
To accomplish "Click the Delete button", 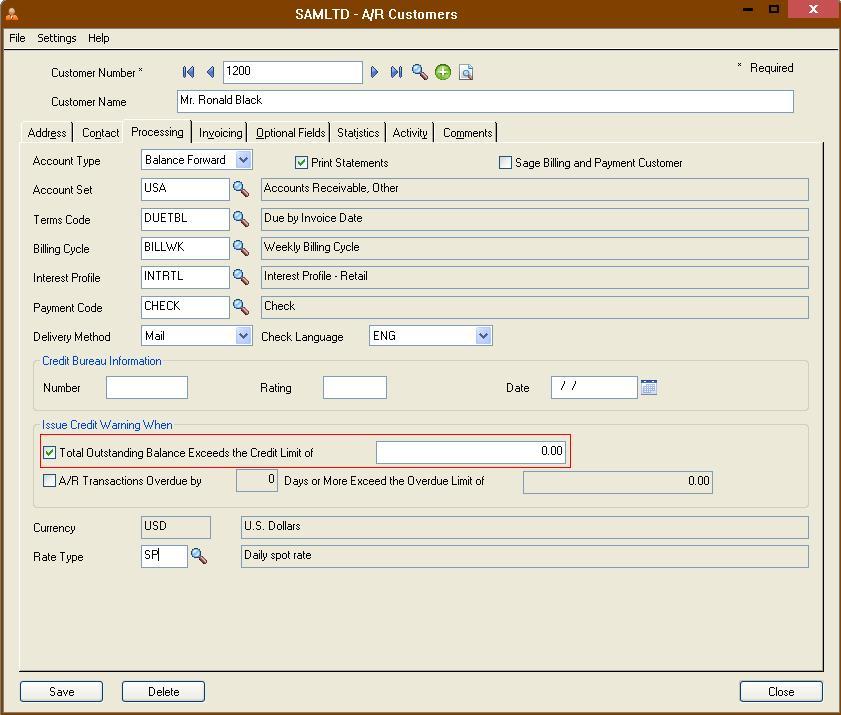I will [164, 691].
